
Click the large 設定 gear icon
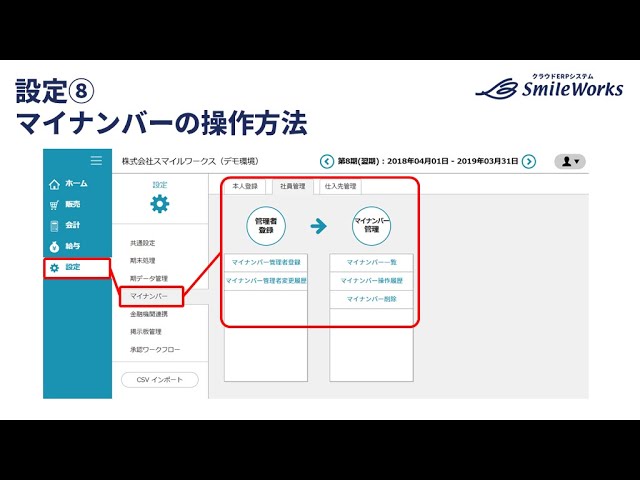160,204
